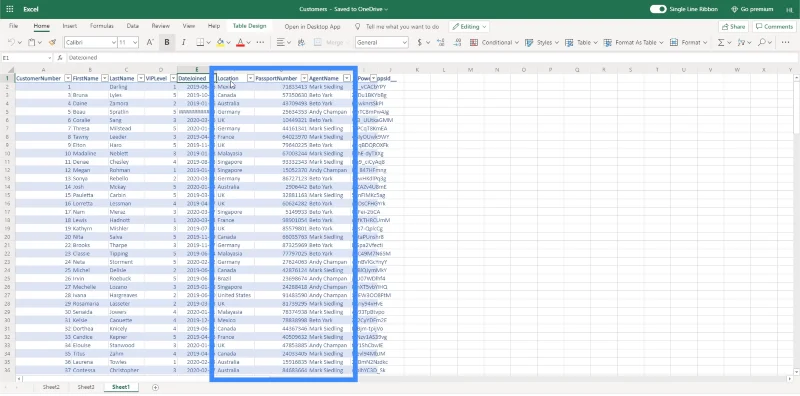This screenshot has width=800, height=396.
Task: Click the Name Box showing E1
Action: (27, 58)
